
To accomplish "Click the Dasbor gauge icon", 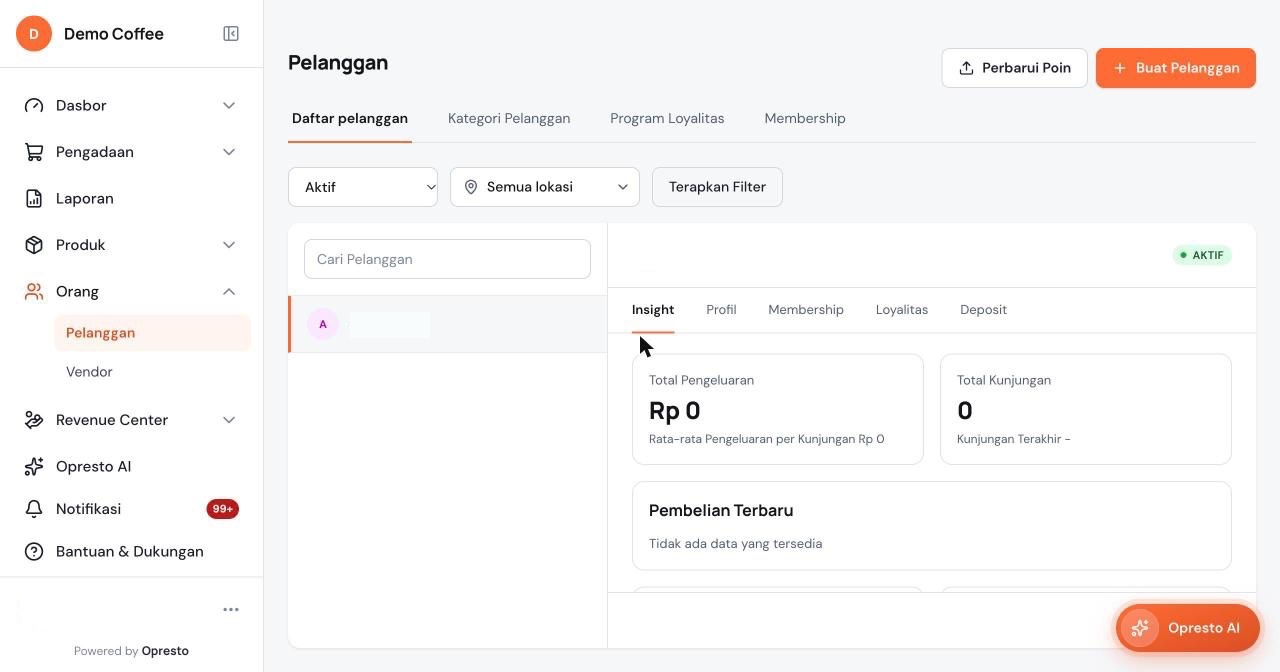I will tap(34, 106).
